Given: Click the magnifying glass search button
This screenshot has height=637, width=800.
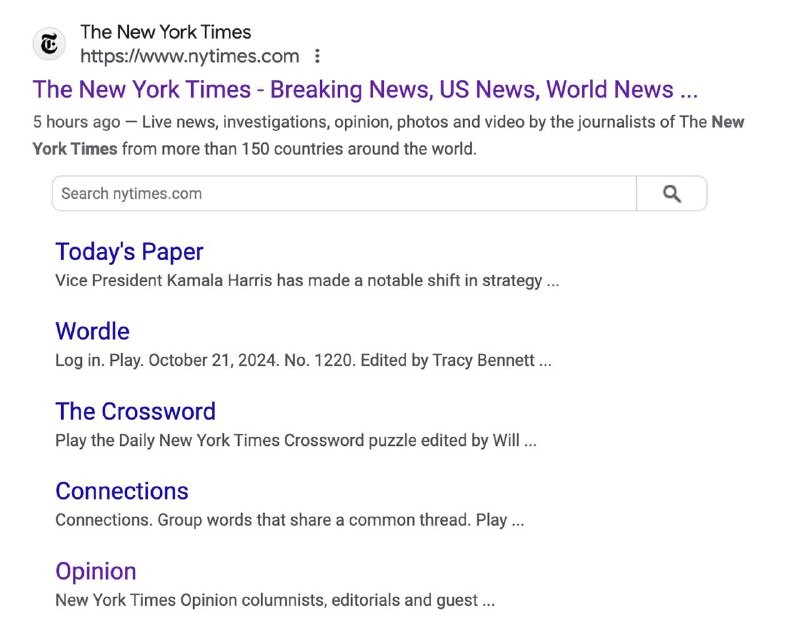Looking at the screenshot, I should [671, 193].
